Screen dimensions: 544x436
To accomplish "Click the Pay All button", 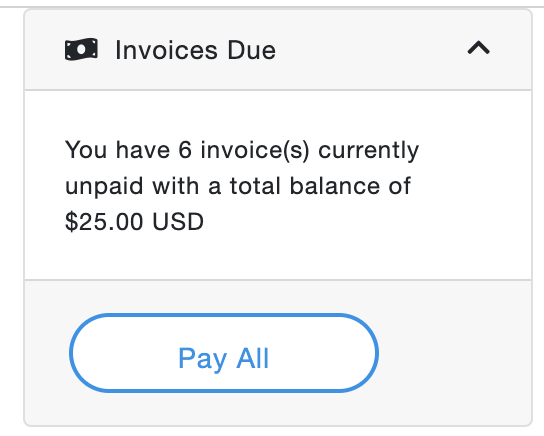I will pos(224,353).
